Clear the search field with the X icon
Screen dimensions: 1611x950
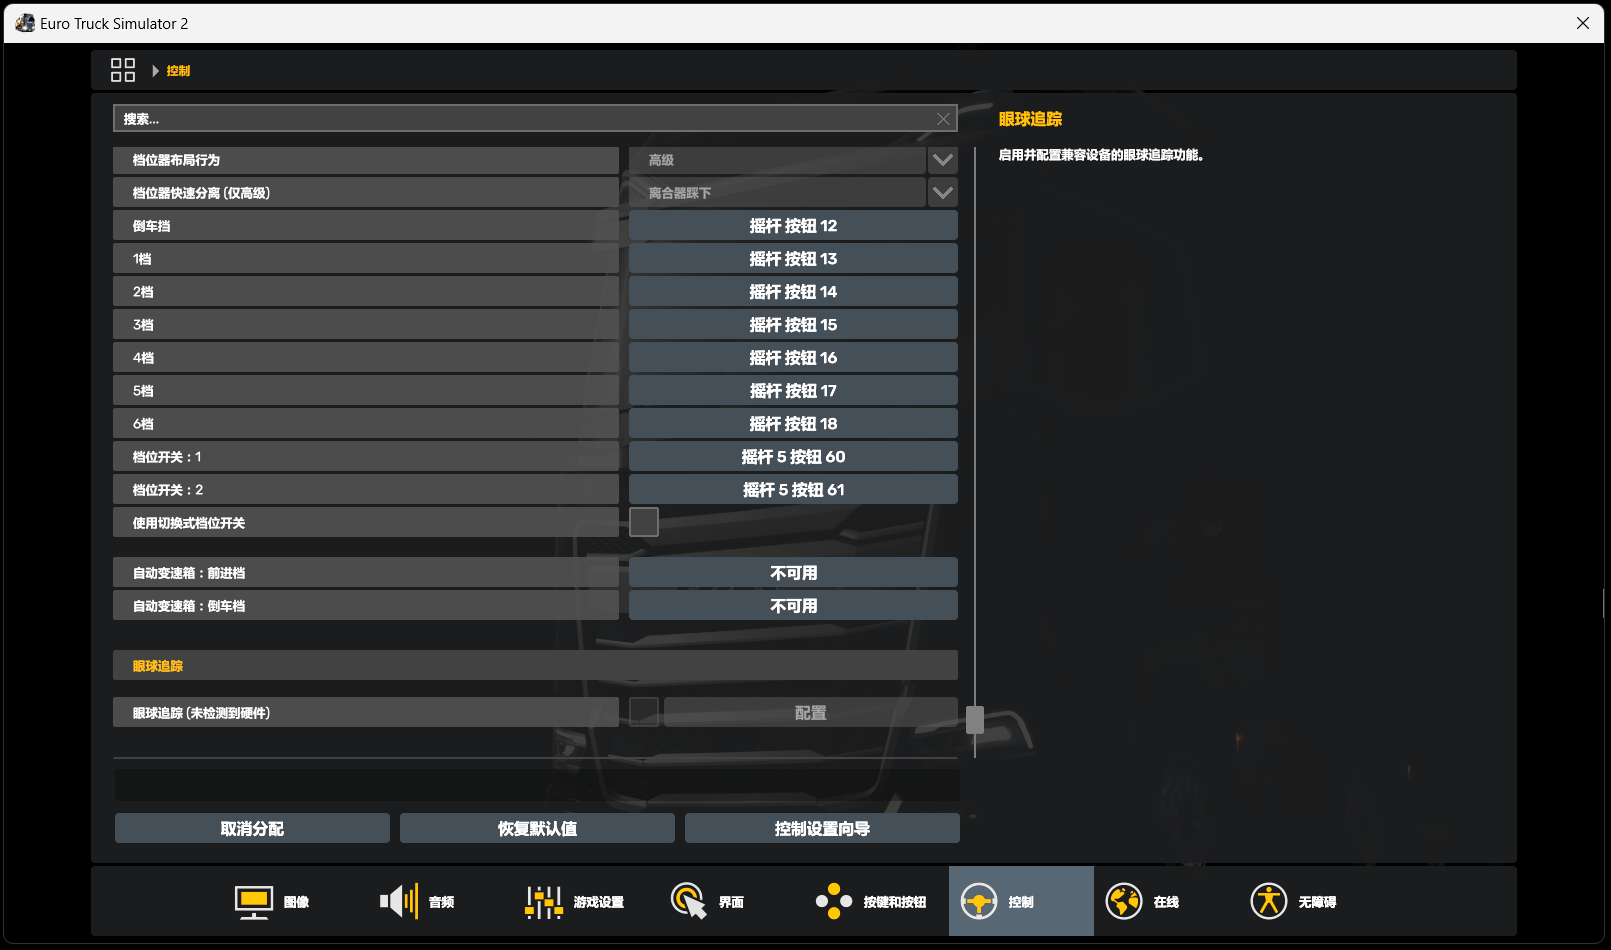click(x=942, y=118)
